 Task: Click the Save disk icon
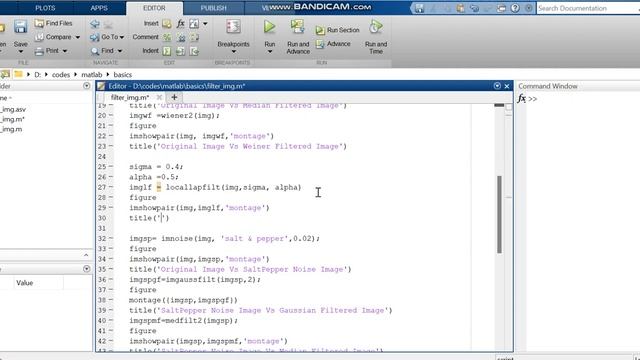click(x=20, y=26)
